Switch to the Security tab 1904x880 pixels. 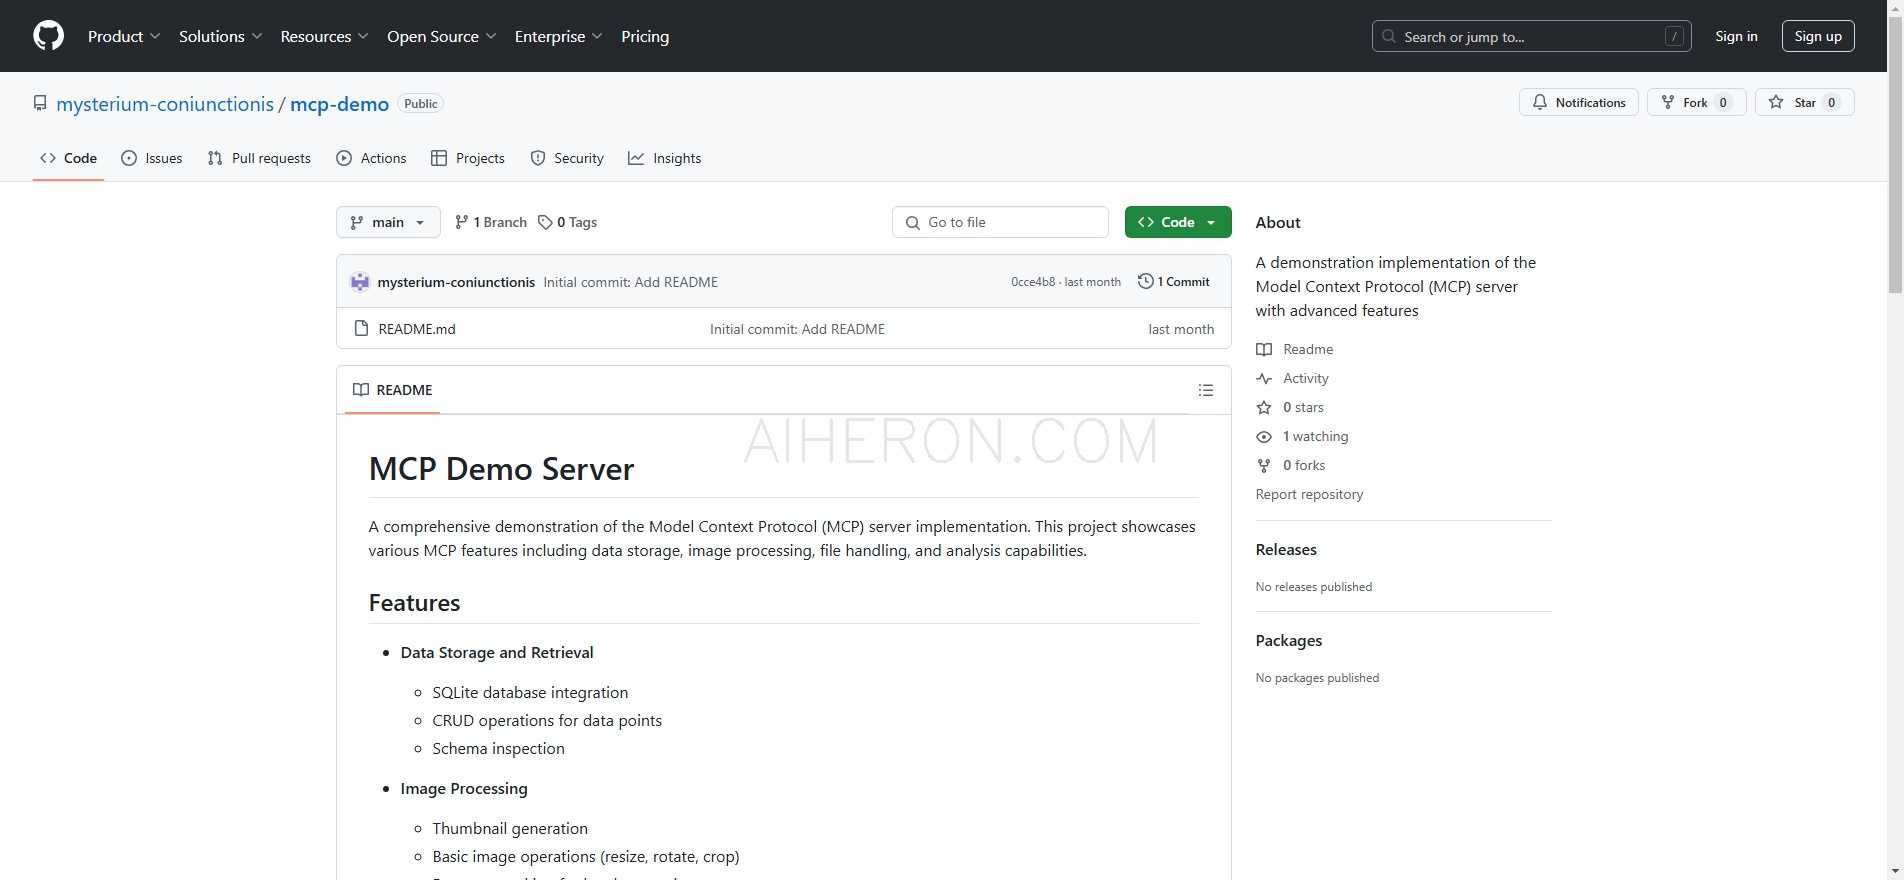(567, 158)
